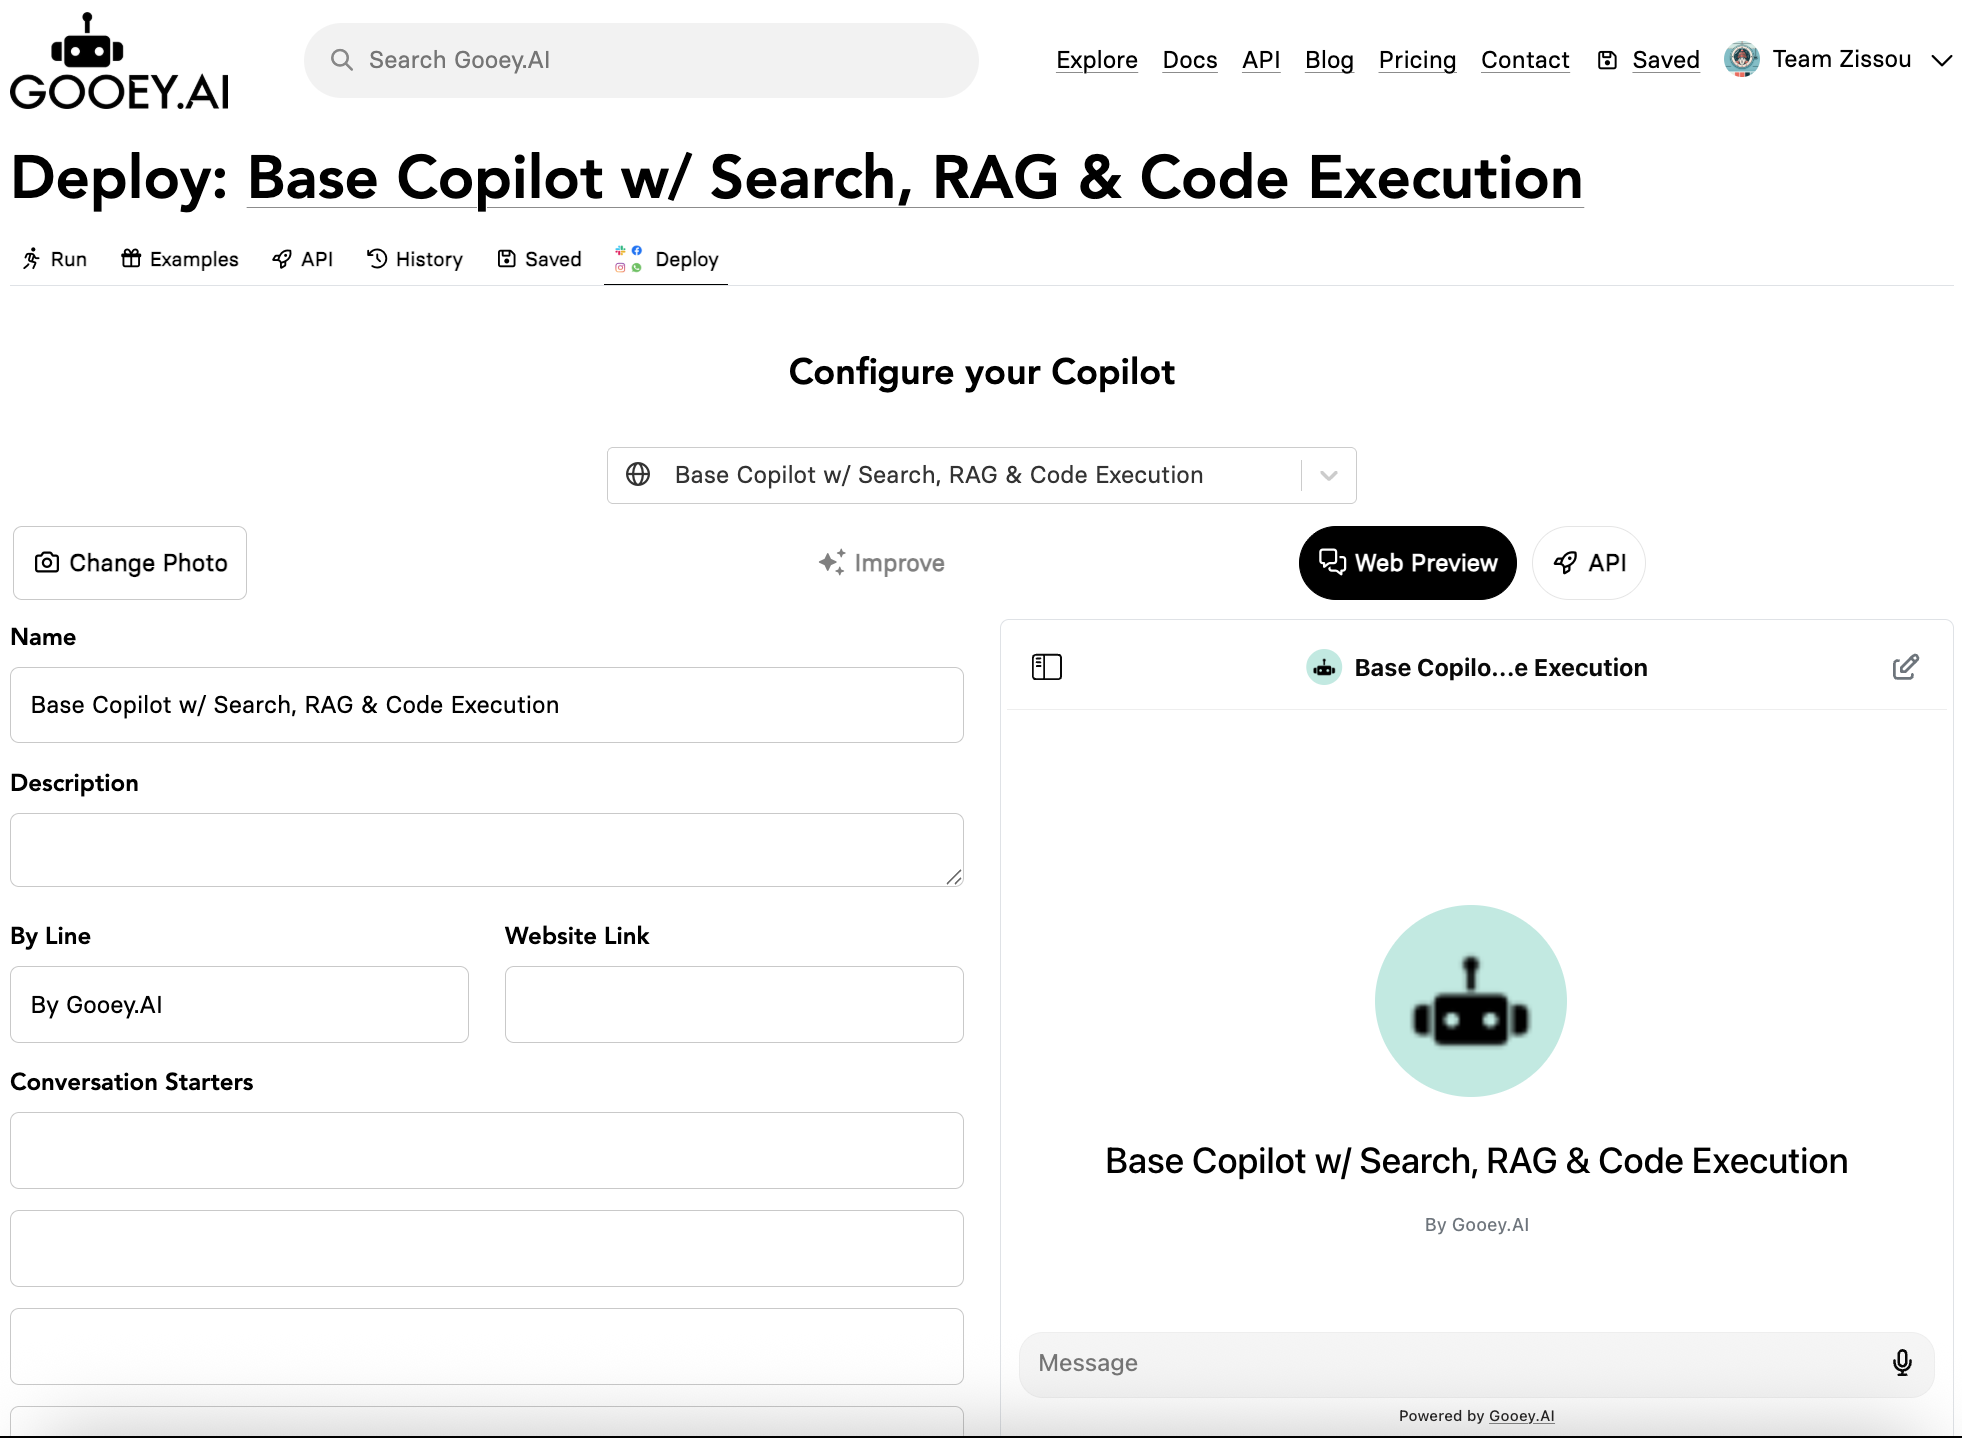Click the Change Photo button

coord(130,563)
